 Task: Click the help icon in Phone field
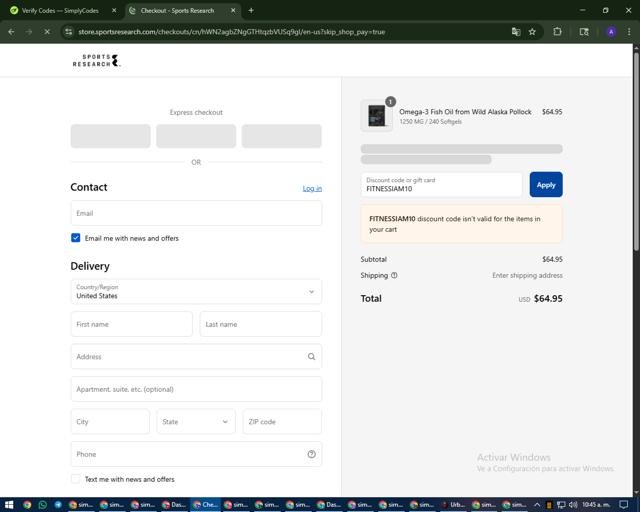311,454
